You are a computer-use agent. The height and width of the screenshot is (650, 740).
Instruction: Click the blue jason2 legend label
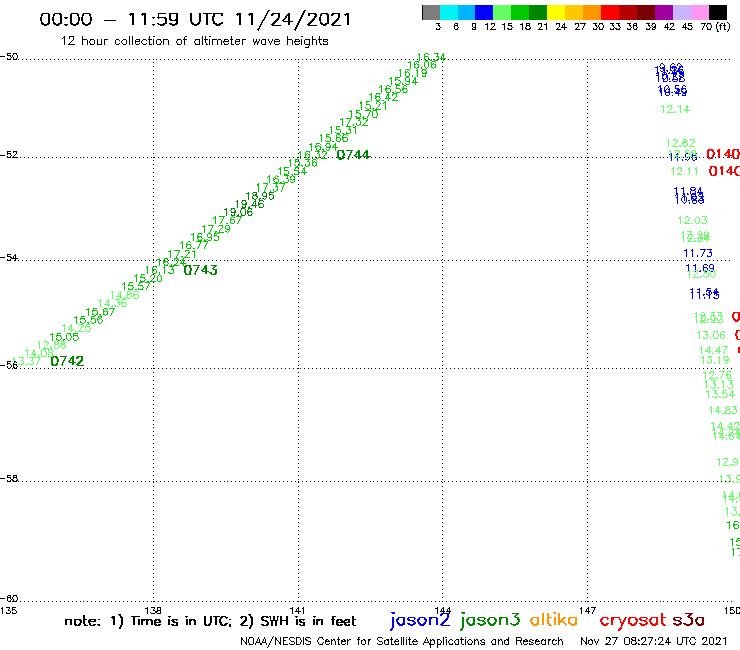420,620
